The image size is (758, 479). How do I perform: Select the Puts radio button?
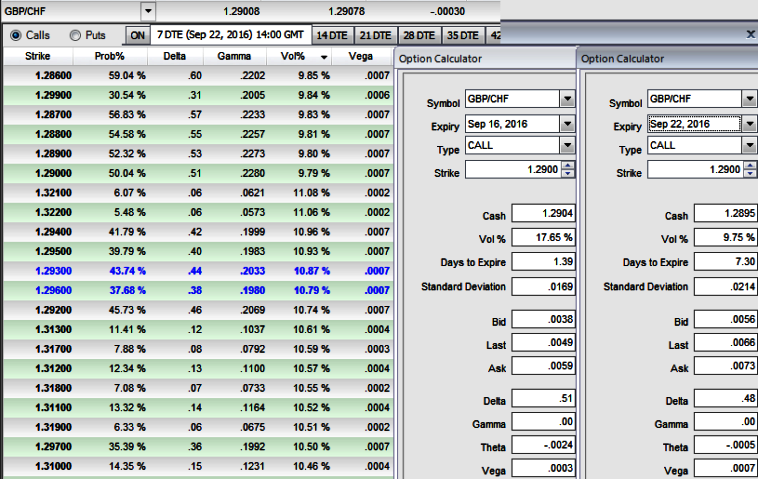[x=76, y=35]
